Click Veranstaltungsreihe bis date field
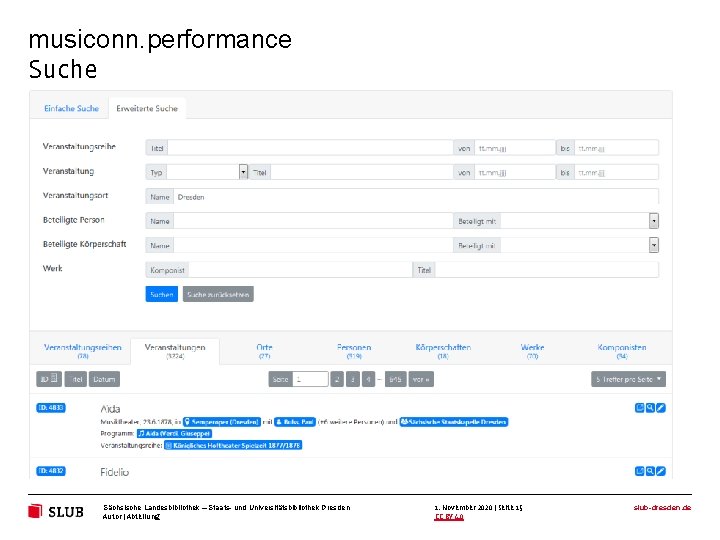720x540 pixels. (616, 148)
